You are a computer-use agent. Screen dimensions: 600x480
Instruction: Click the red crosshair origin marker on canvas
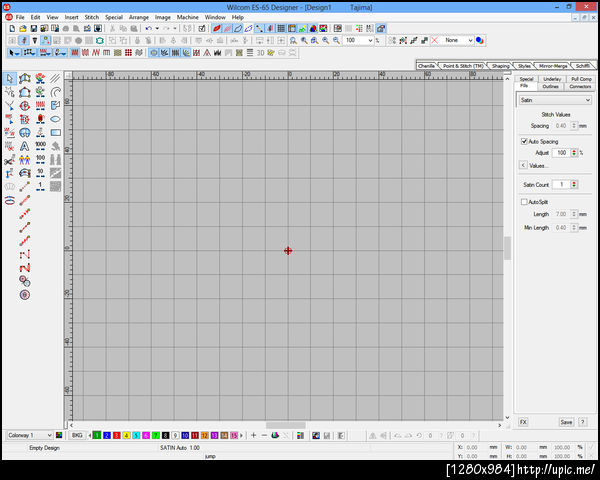288,251
